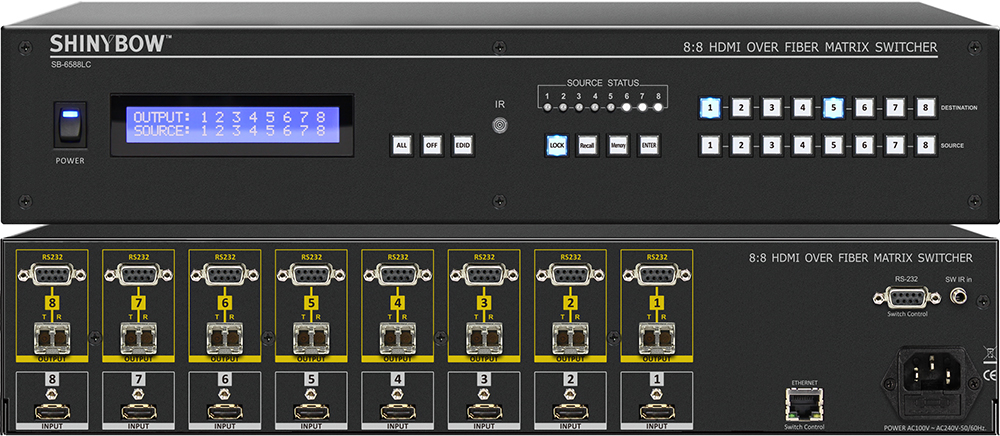
Task: Click HDMI INPUT port 5
Action: [311, 411]
